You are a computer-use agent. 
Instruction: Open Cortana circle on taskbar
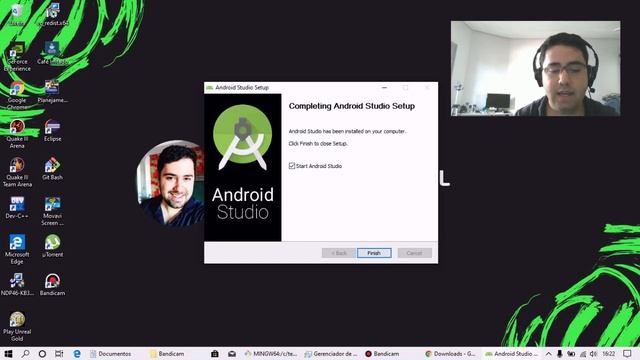pyautogui.click(x=42, y=353)
